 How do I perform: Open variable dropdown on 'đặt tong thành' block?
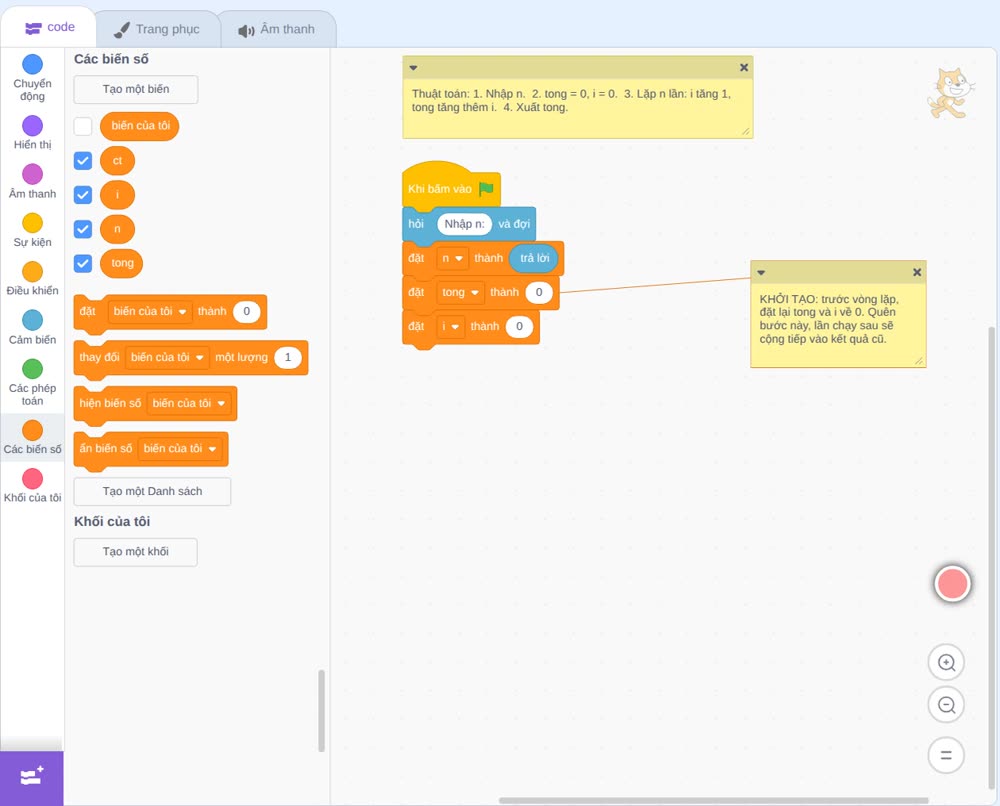tap(460, 292)
